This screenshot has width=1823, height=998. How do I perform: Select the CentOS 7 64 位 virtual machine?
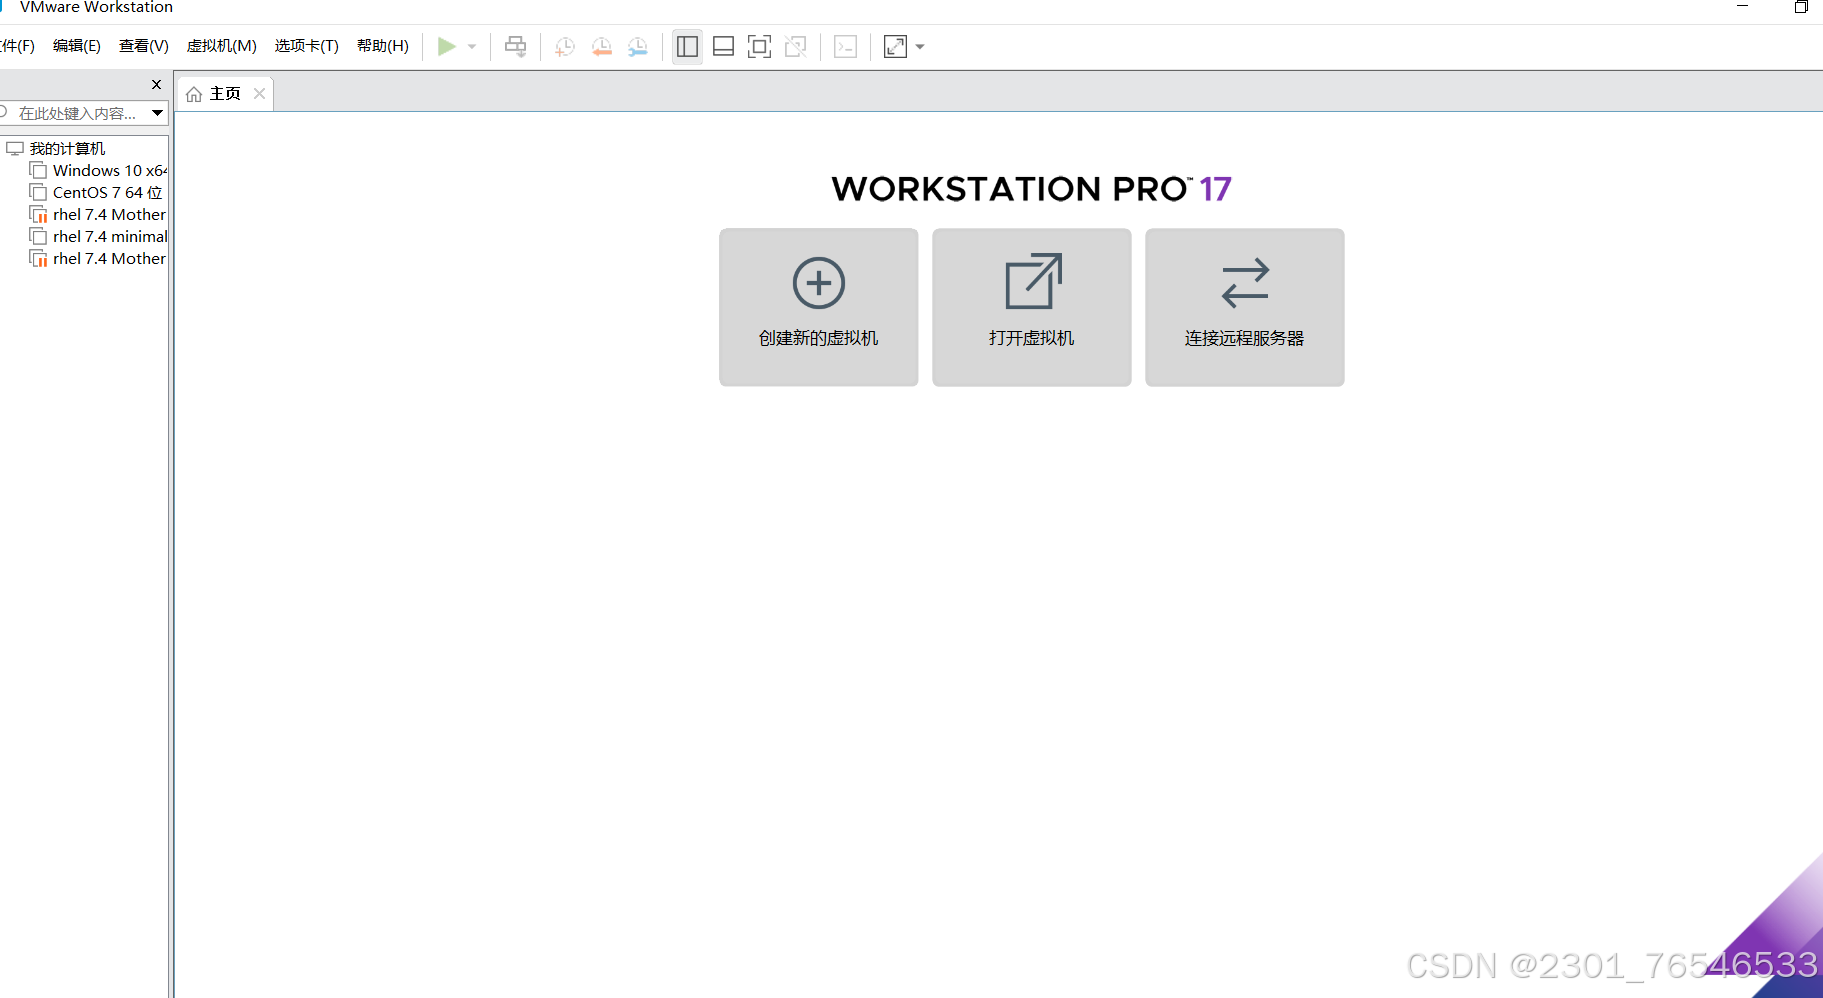pos(107,192)
